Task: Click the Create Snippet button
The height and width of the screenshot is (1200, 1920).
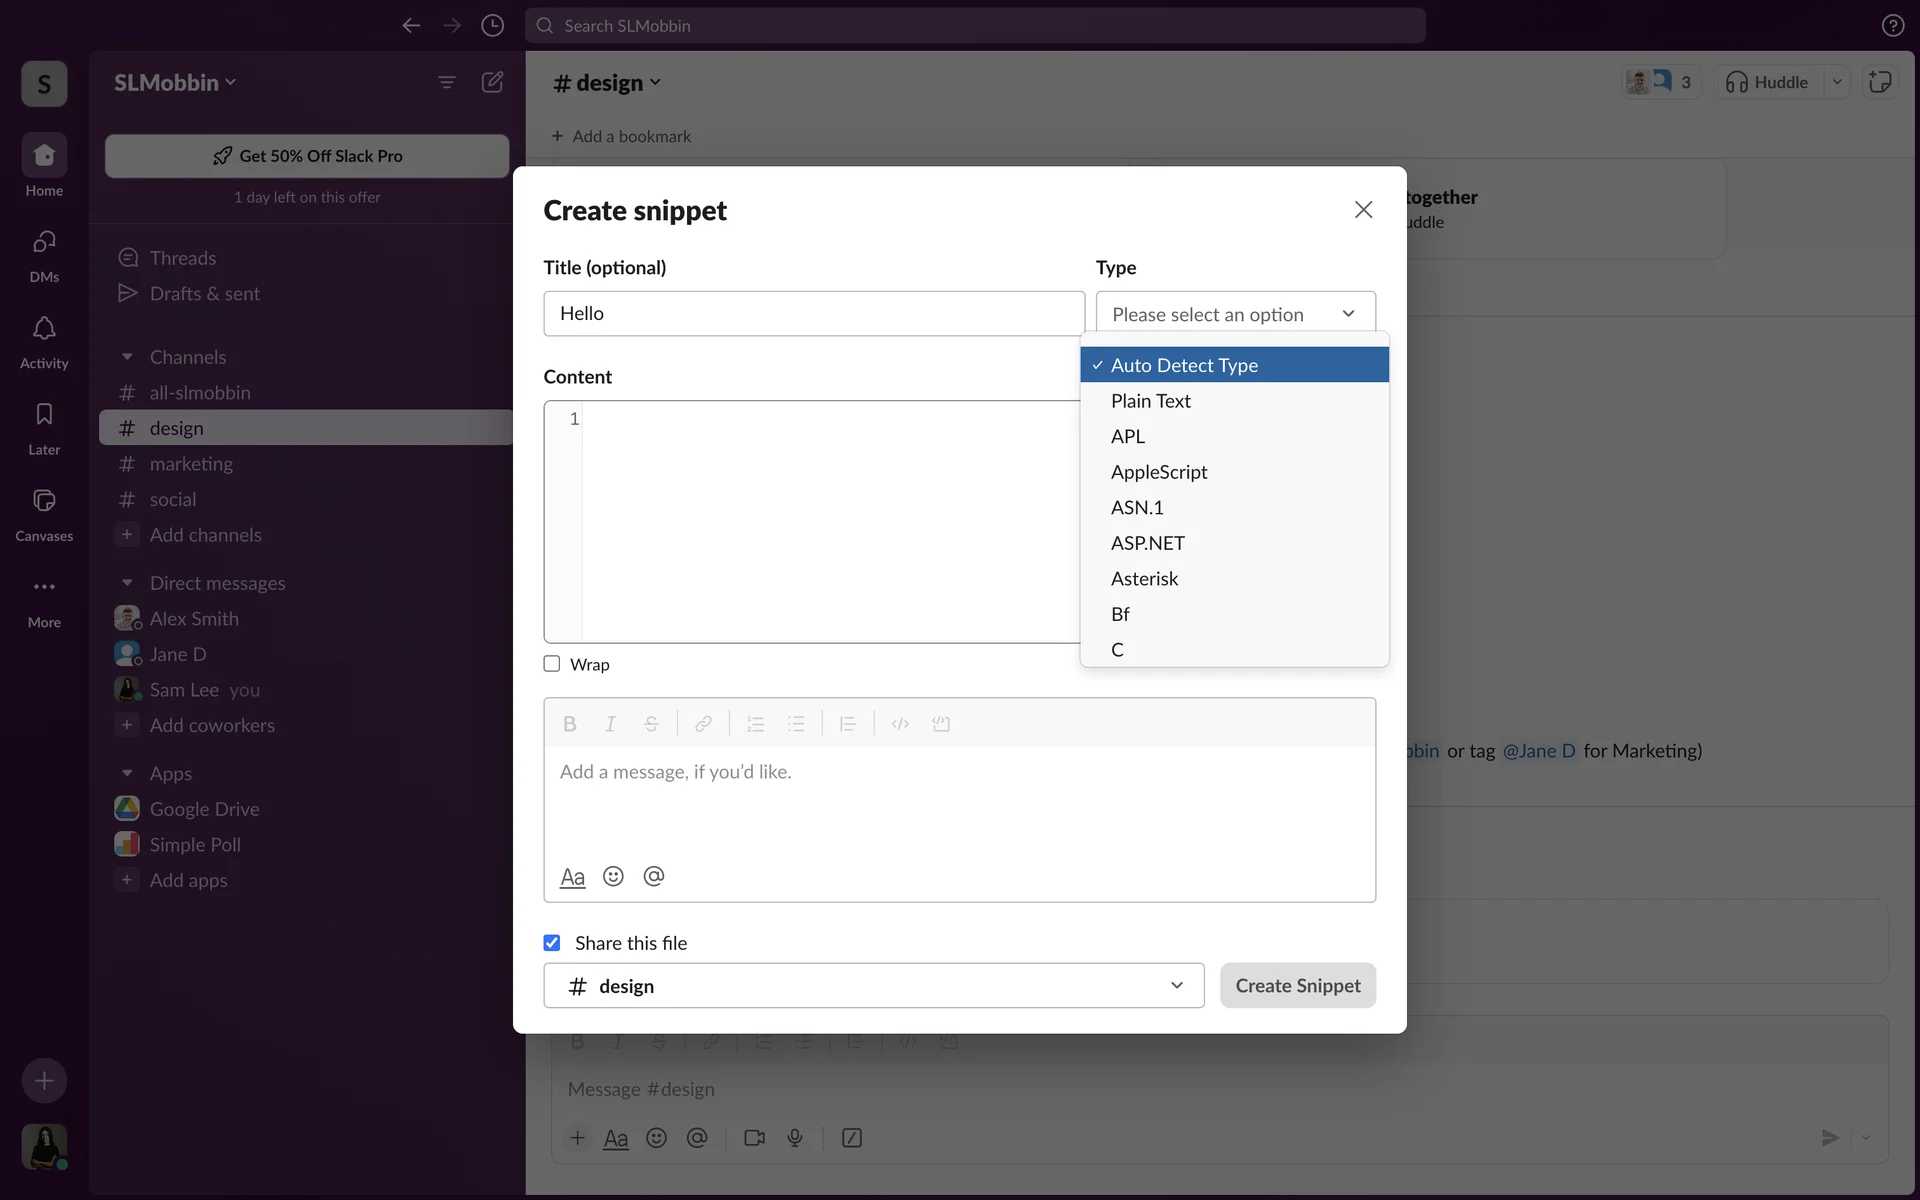Action: (1297, 986)
